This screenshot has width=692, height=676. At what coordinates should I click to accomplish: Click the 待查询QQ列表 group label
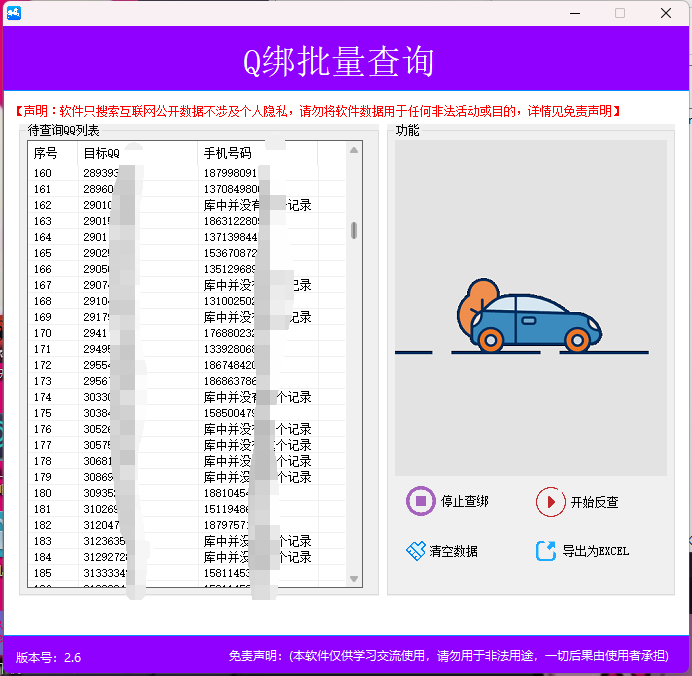click(x=64, y=130)
